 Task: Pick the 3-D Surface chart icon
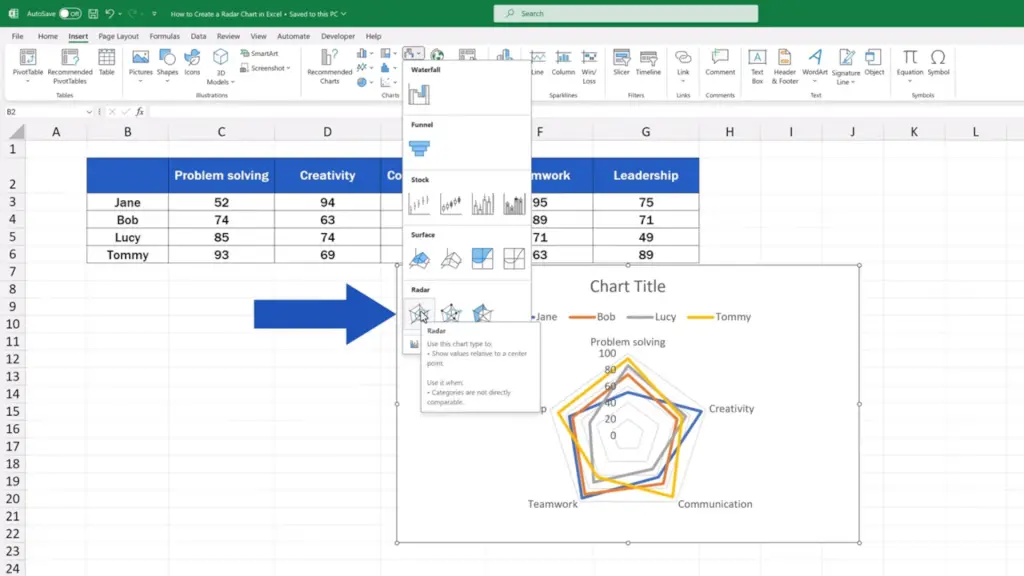pos(419,259)
